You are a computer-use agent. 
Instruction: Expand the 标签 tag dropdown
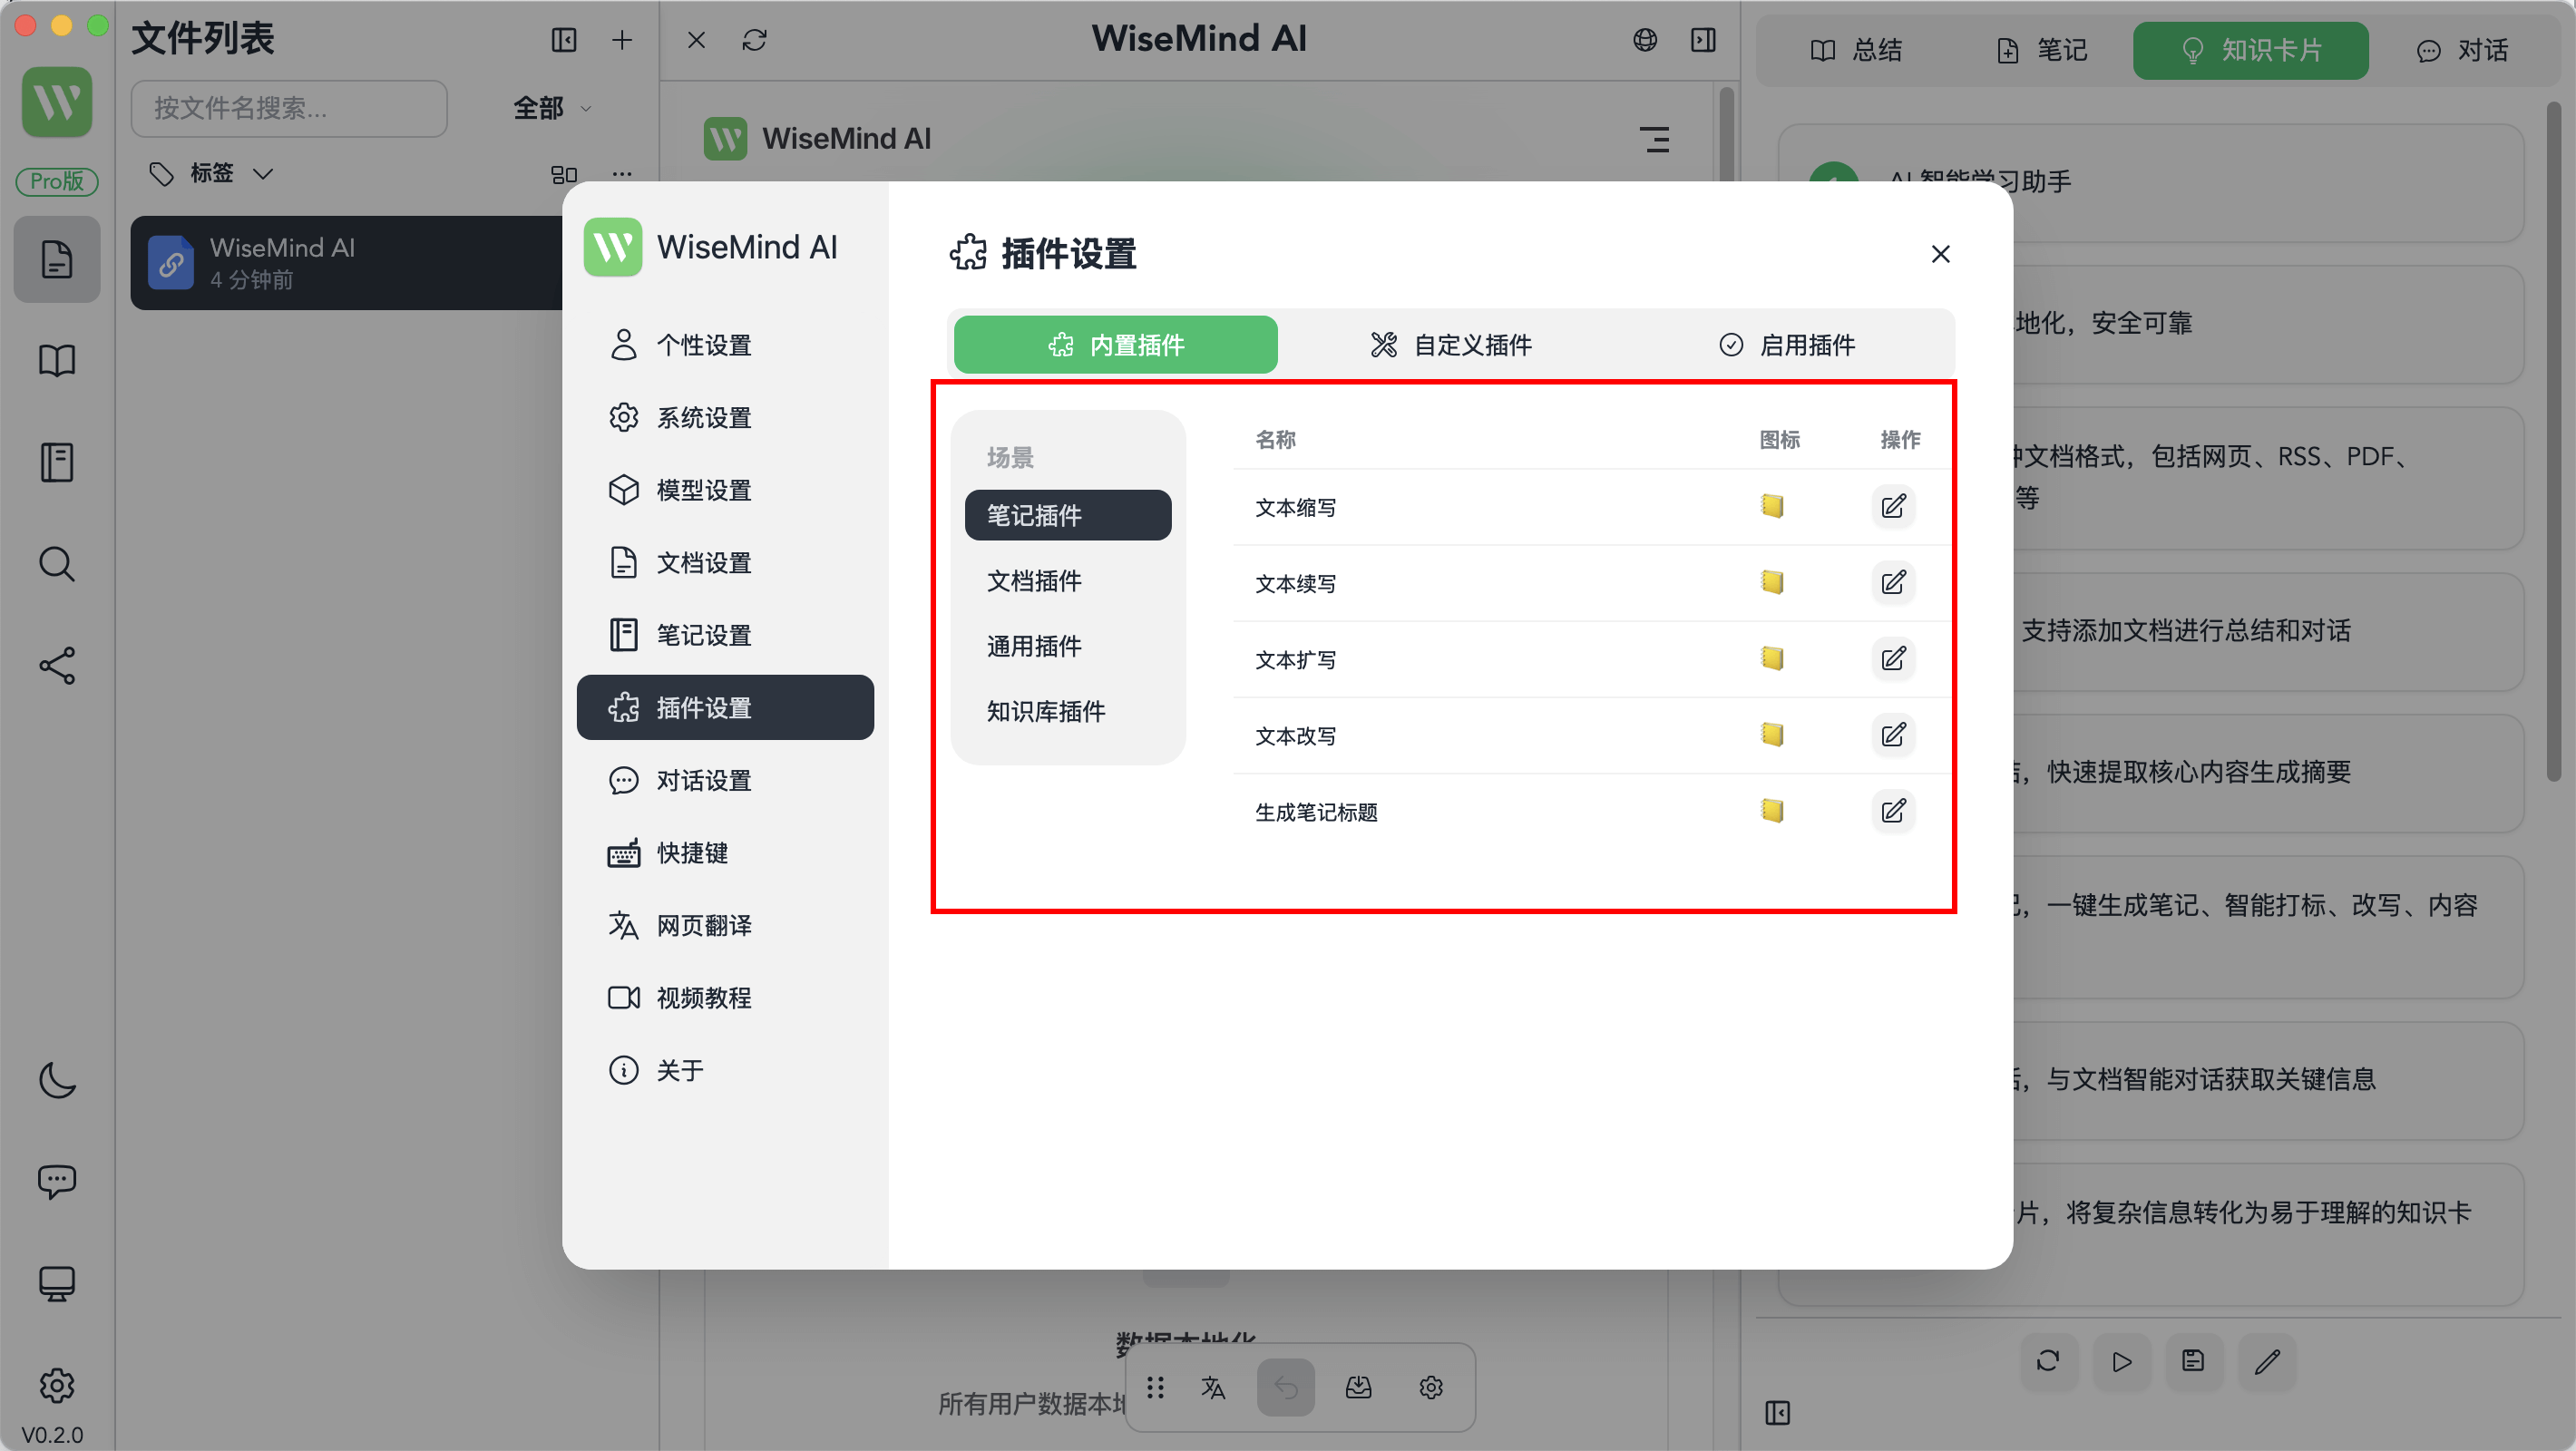(x=211, y=174)
